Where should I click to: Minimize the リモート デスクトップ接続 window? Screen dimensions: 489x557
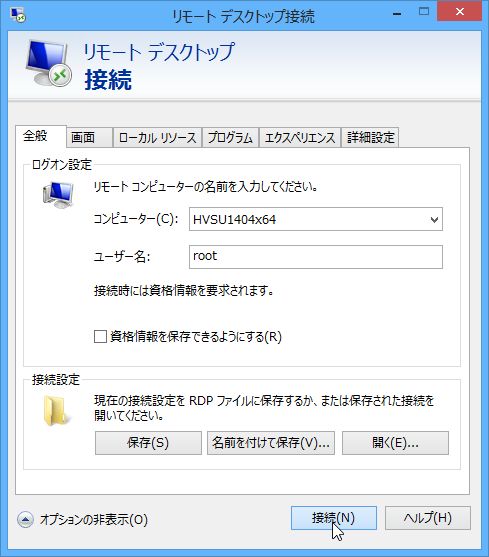pyautogui.click(x=397, y=14)
